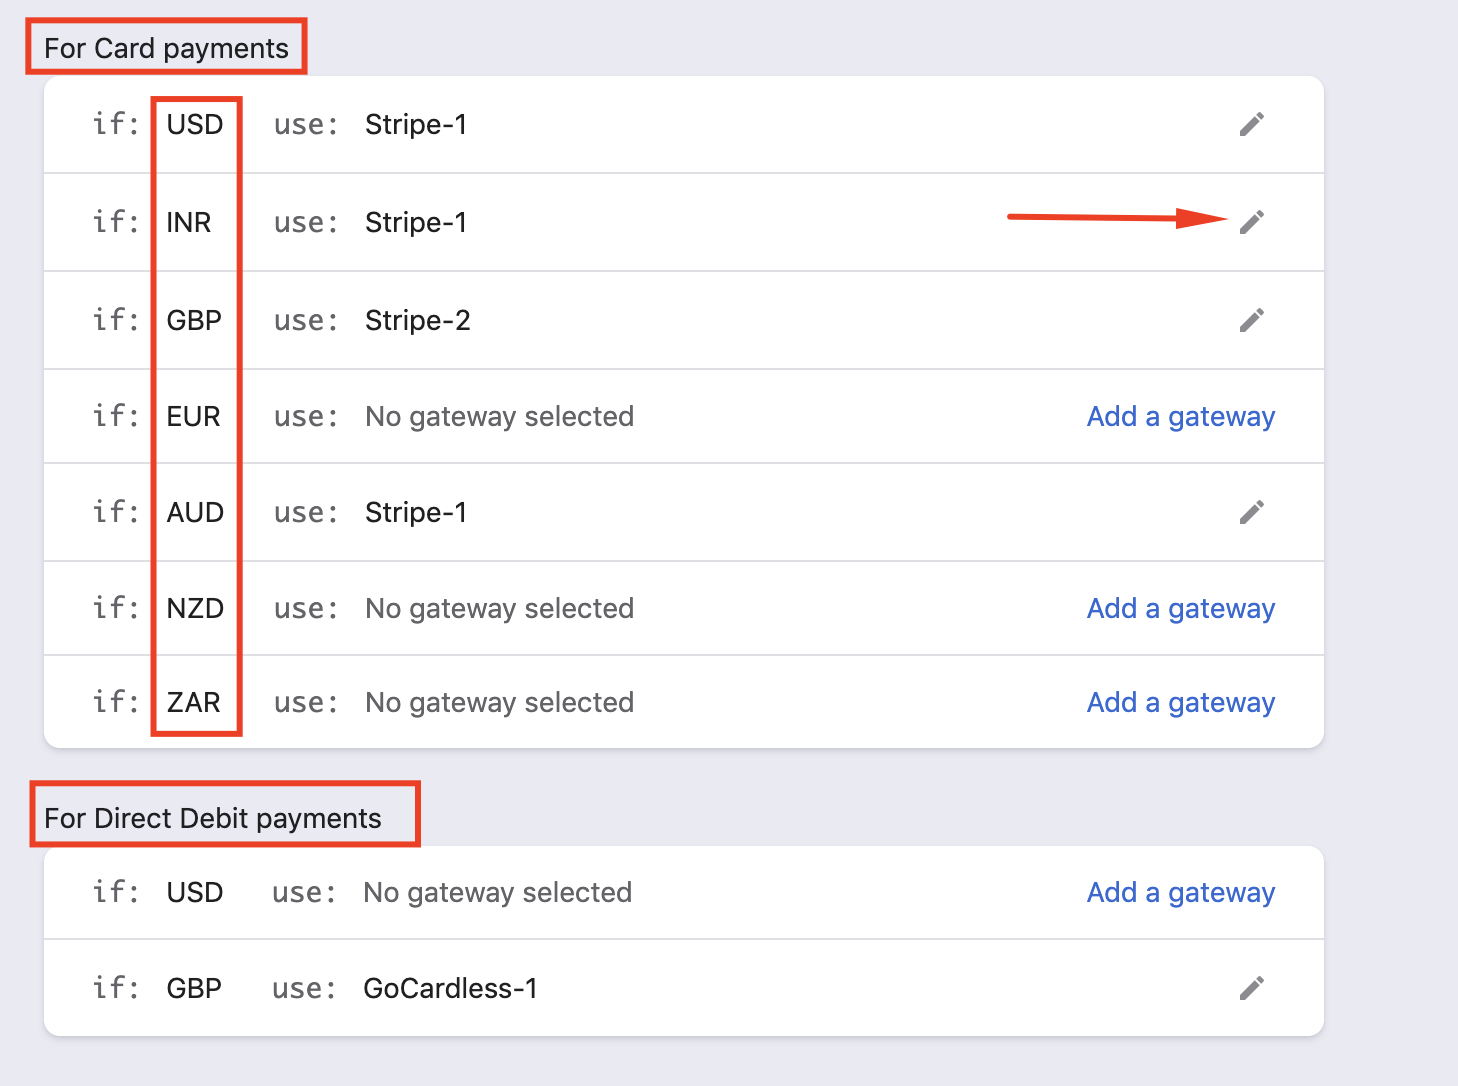Image resolution: width=1458 pixels, height=1086 pixels.
Task: Edit the USD card payment gateway rule
Action: (x=1252, y=124)
